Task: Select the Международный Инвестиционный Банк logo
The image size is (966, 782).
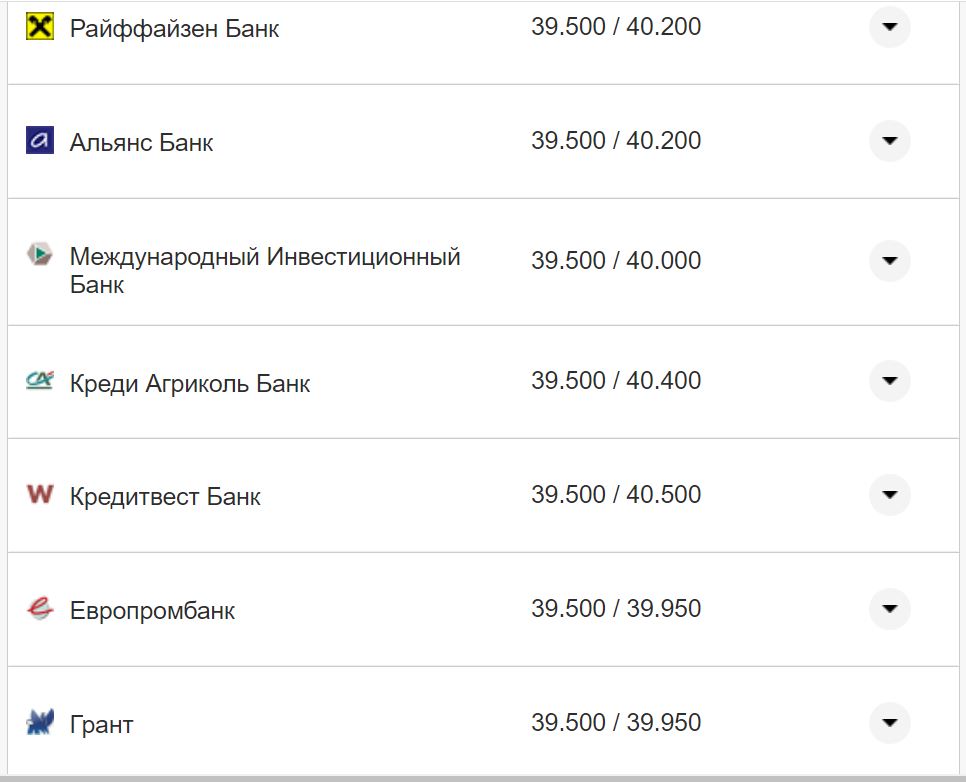Action: point(40,255)
